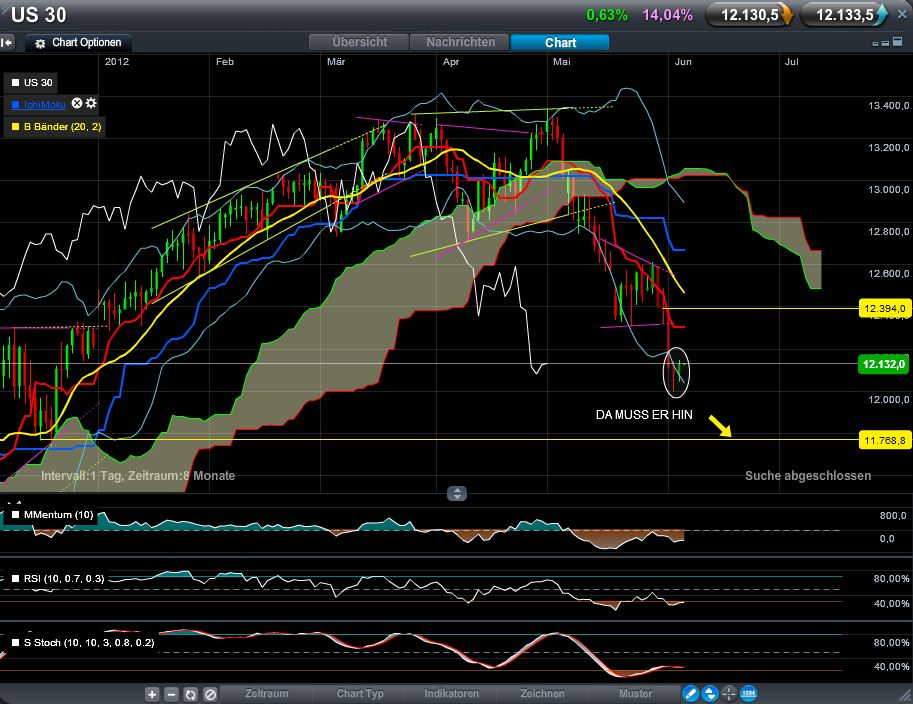The width and height of the screenshot is (913, 704).
Task: Select the DA MUSS ER HIN text annotation
Action: [x=644, y=415]
